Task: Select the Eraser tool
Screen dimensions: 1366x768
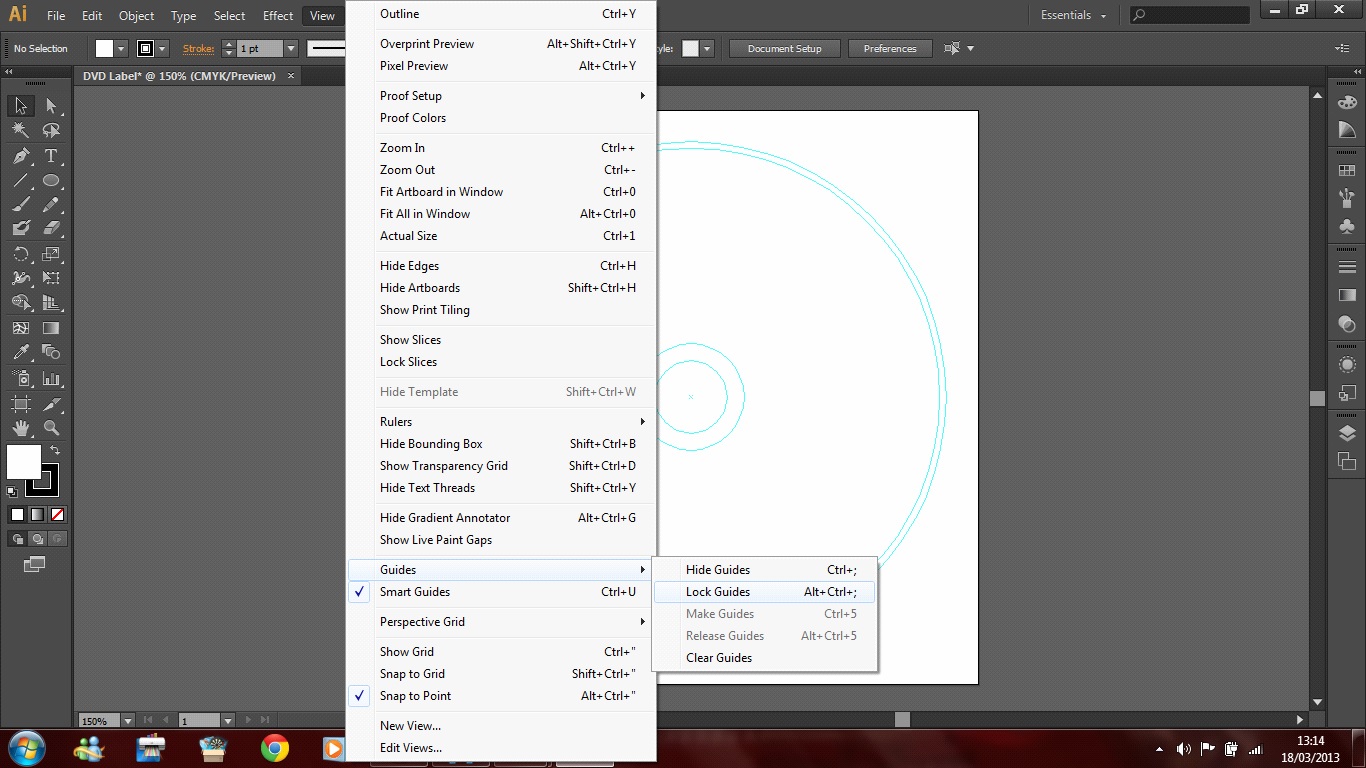Action: point(51,229)
